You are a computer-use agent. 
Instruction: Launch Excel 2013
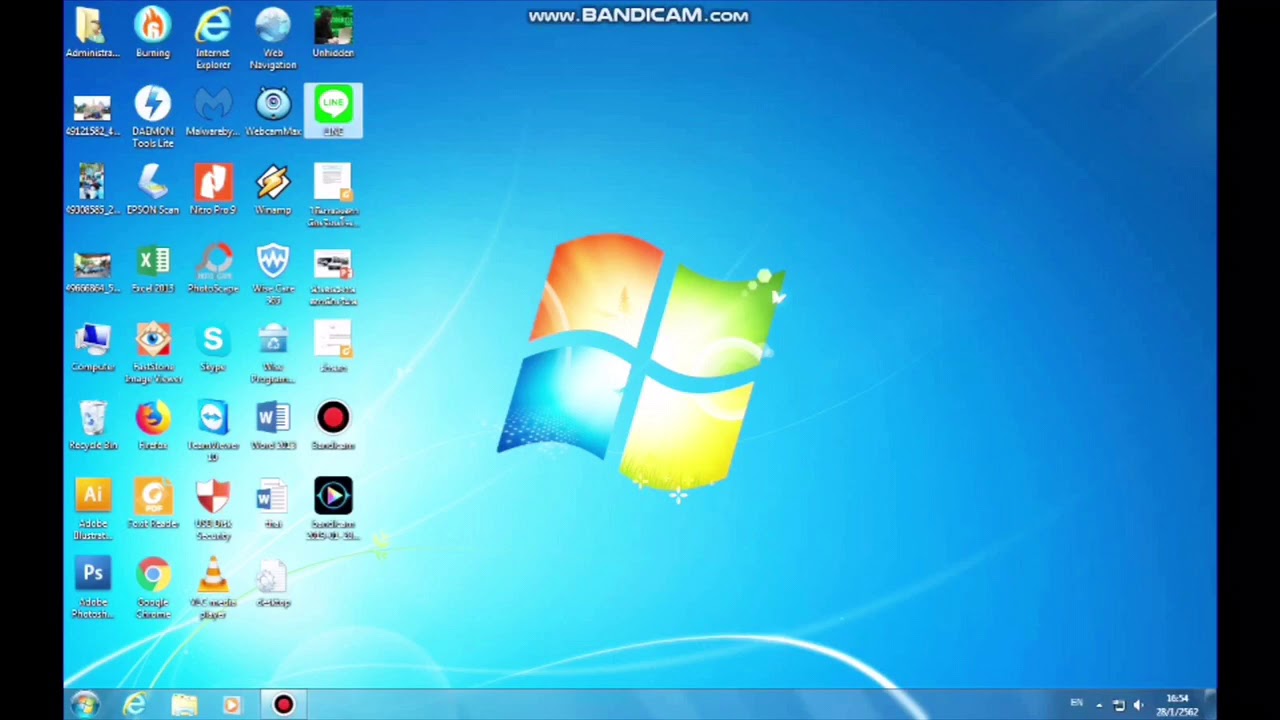pyautogui.click(x=153, y=268)
